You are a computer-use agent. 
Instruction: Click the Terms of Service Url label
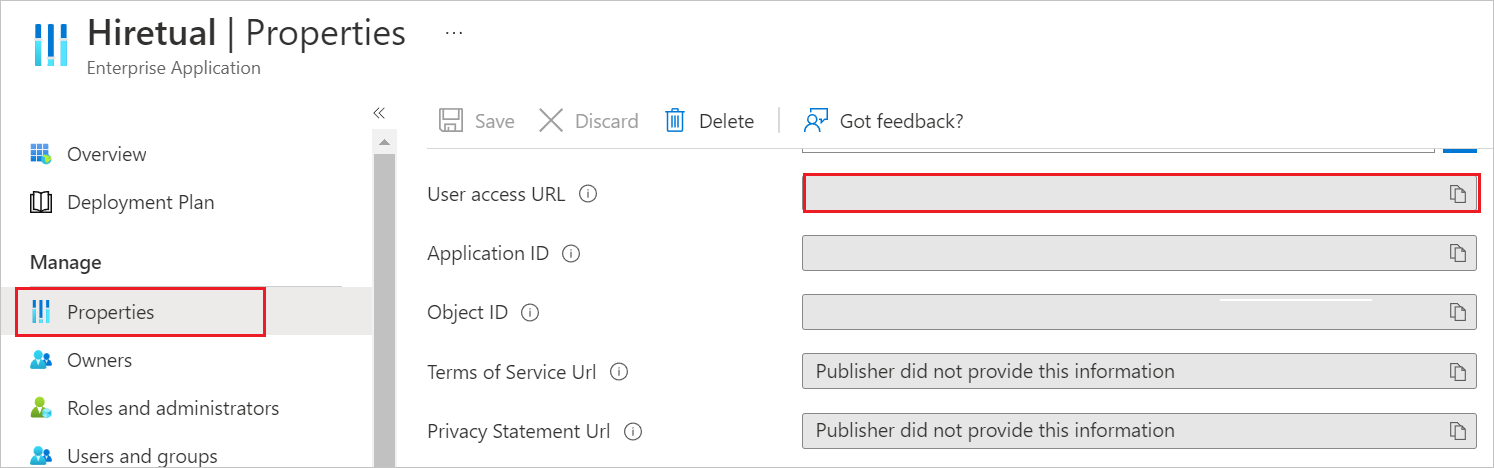point(512,372)
